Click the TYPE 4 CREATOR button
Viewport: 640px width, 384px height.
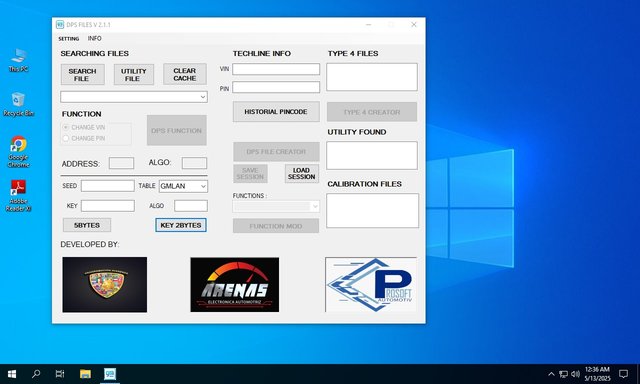[372, 112]
